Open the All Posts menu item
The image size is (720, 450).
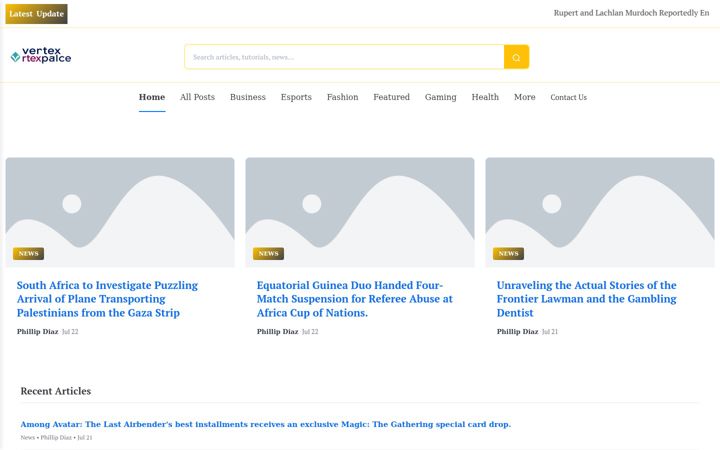[197, 97]
